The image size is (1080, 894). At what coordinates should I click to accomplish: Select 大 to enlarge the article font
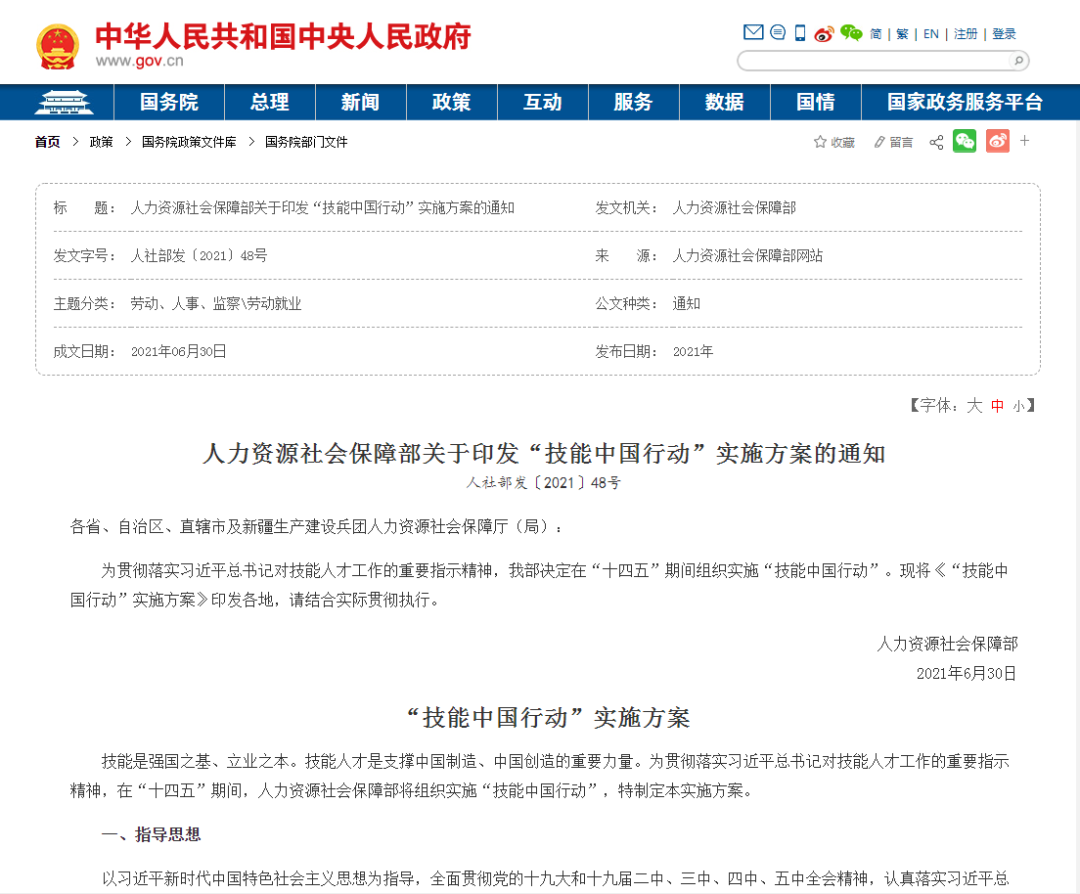(x=975, y=404)
